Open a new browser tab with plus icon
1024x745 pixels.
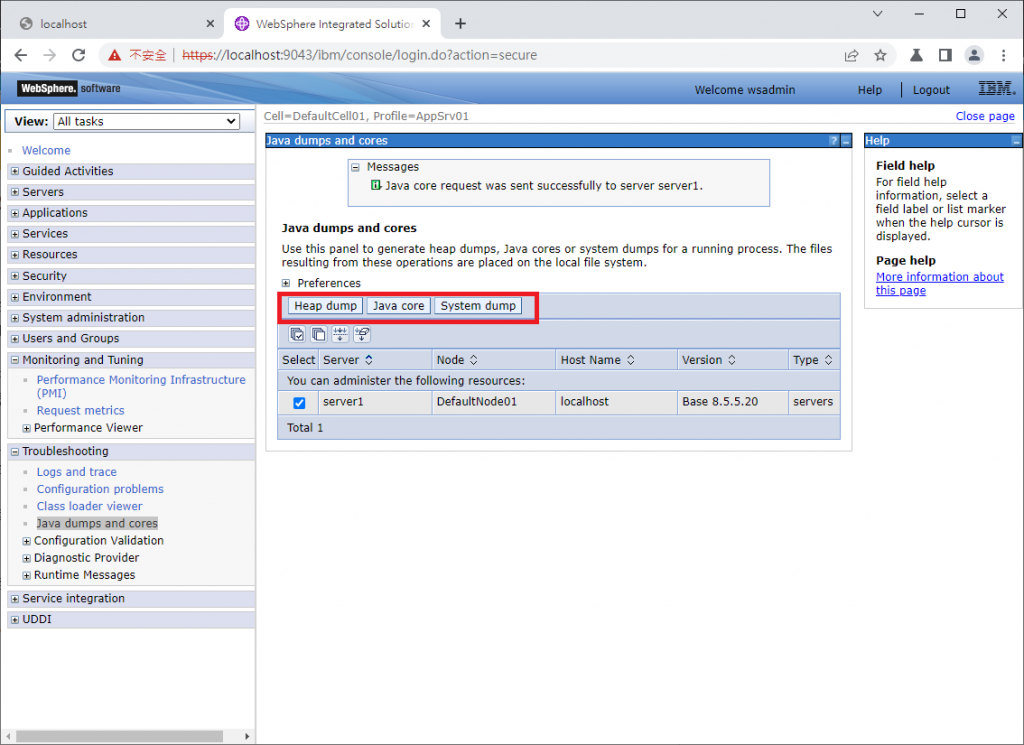(x=460, y=24)
